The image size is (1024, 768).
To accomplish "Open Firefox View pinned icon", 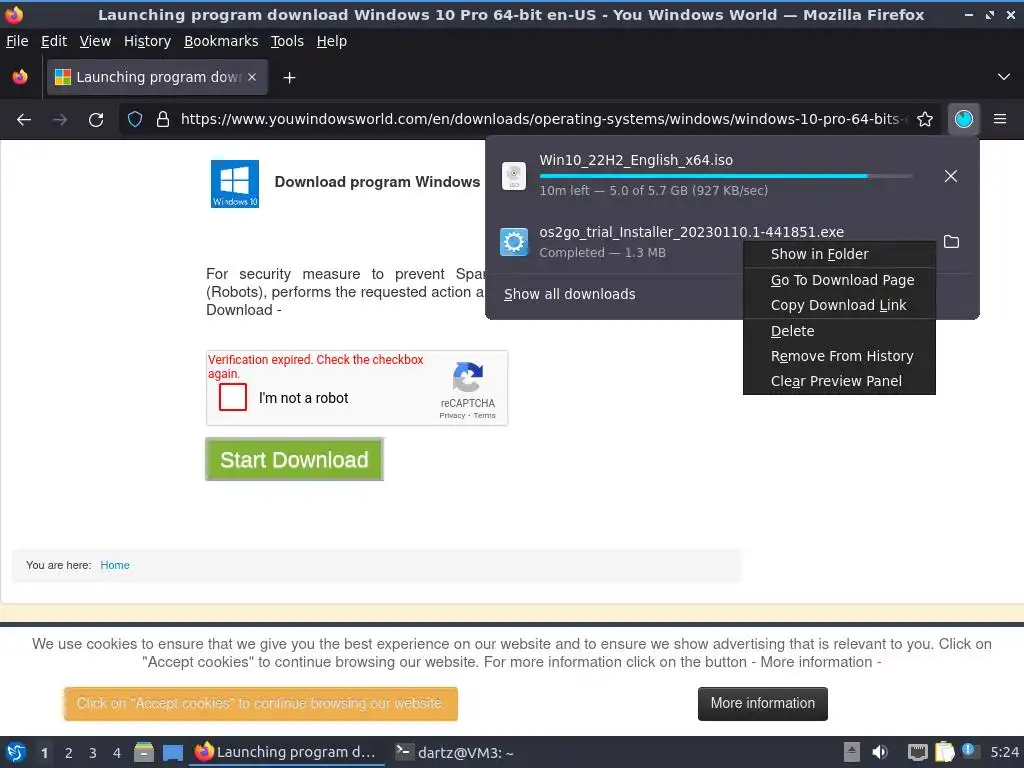I will [20, 77].
